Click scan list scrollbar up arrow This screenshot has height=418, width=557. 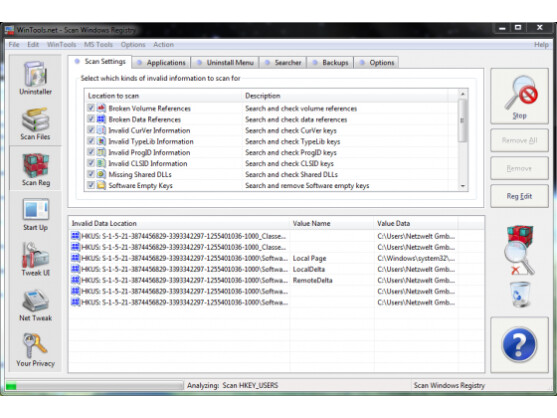coord(463,94)
